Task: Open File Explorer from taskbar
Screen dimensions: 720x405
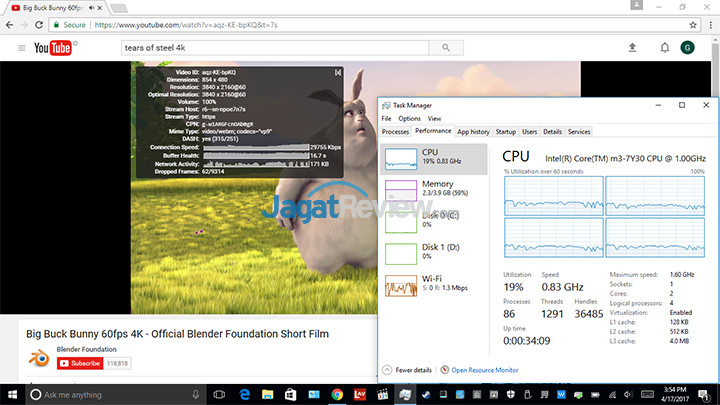Action: [x=267, y=394]
